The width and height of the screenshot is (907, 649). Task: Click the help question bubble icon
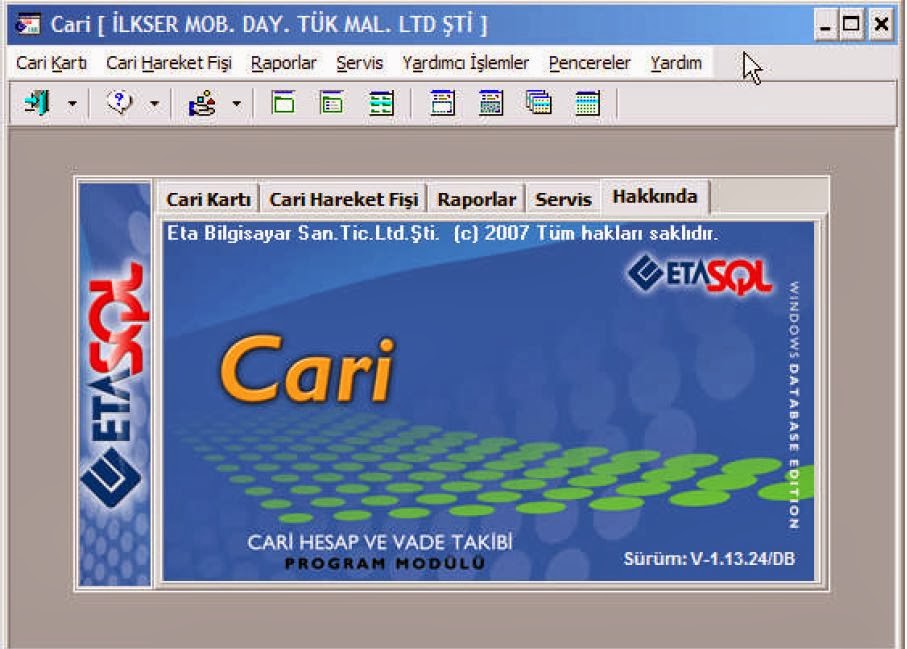[119, 104]
